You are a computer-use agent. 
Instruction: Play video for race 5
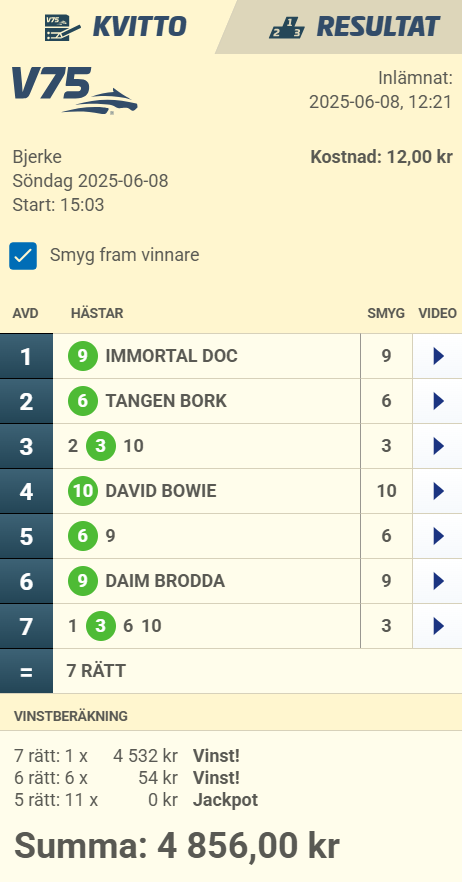(x=438, y=536)
